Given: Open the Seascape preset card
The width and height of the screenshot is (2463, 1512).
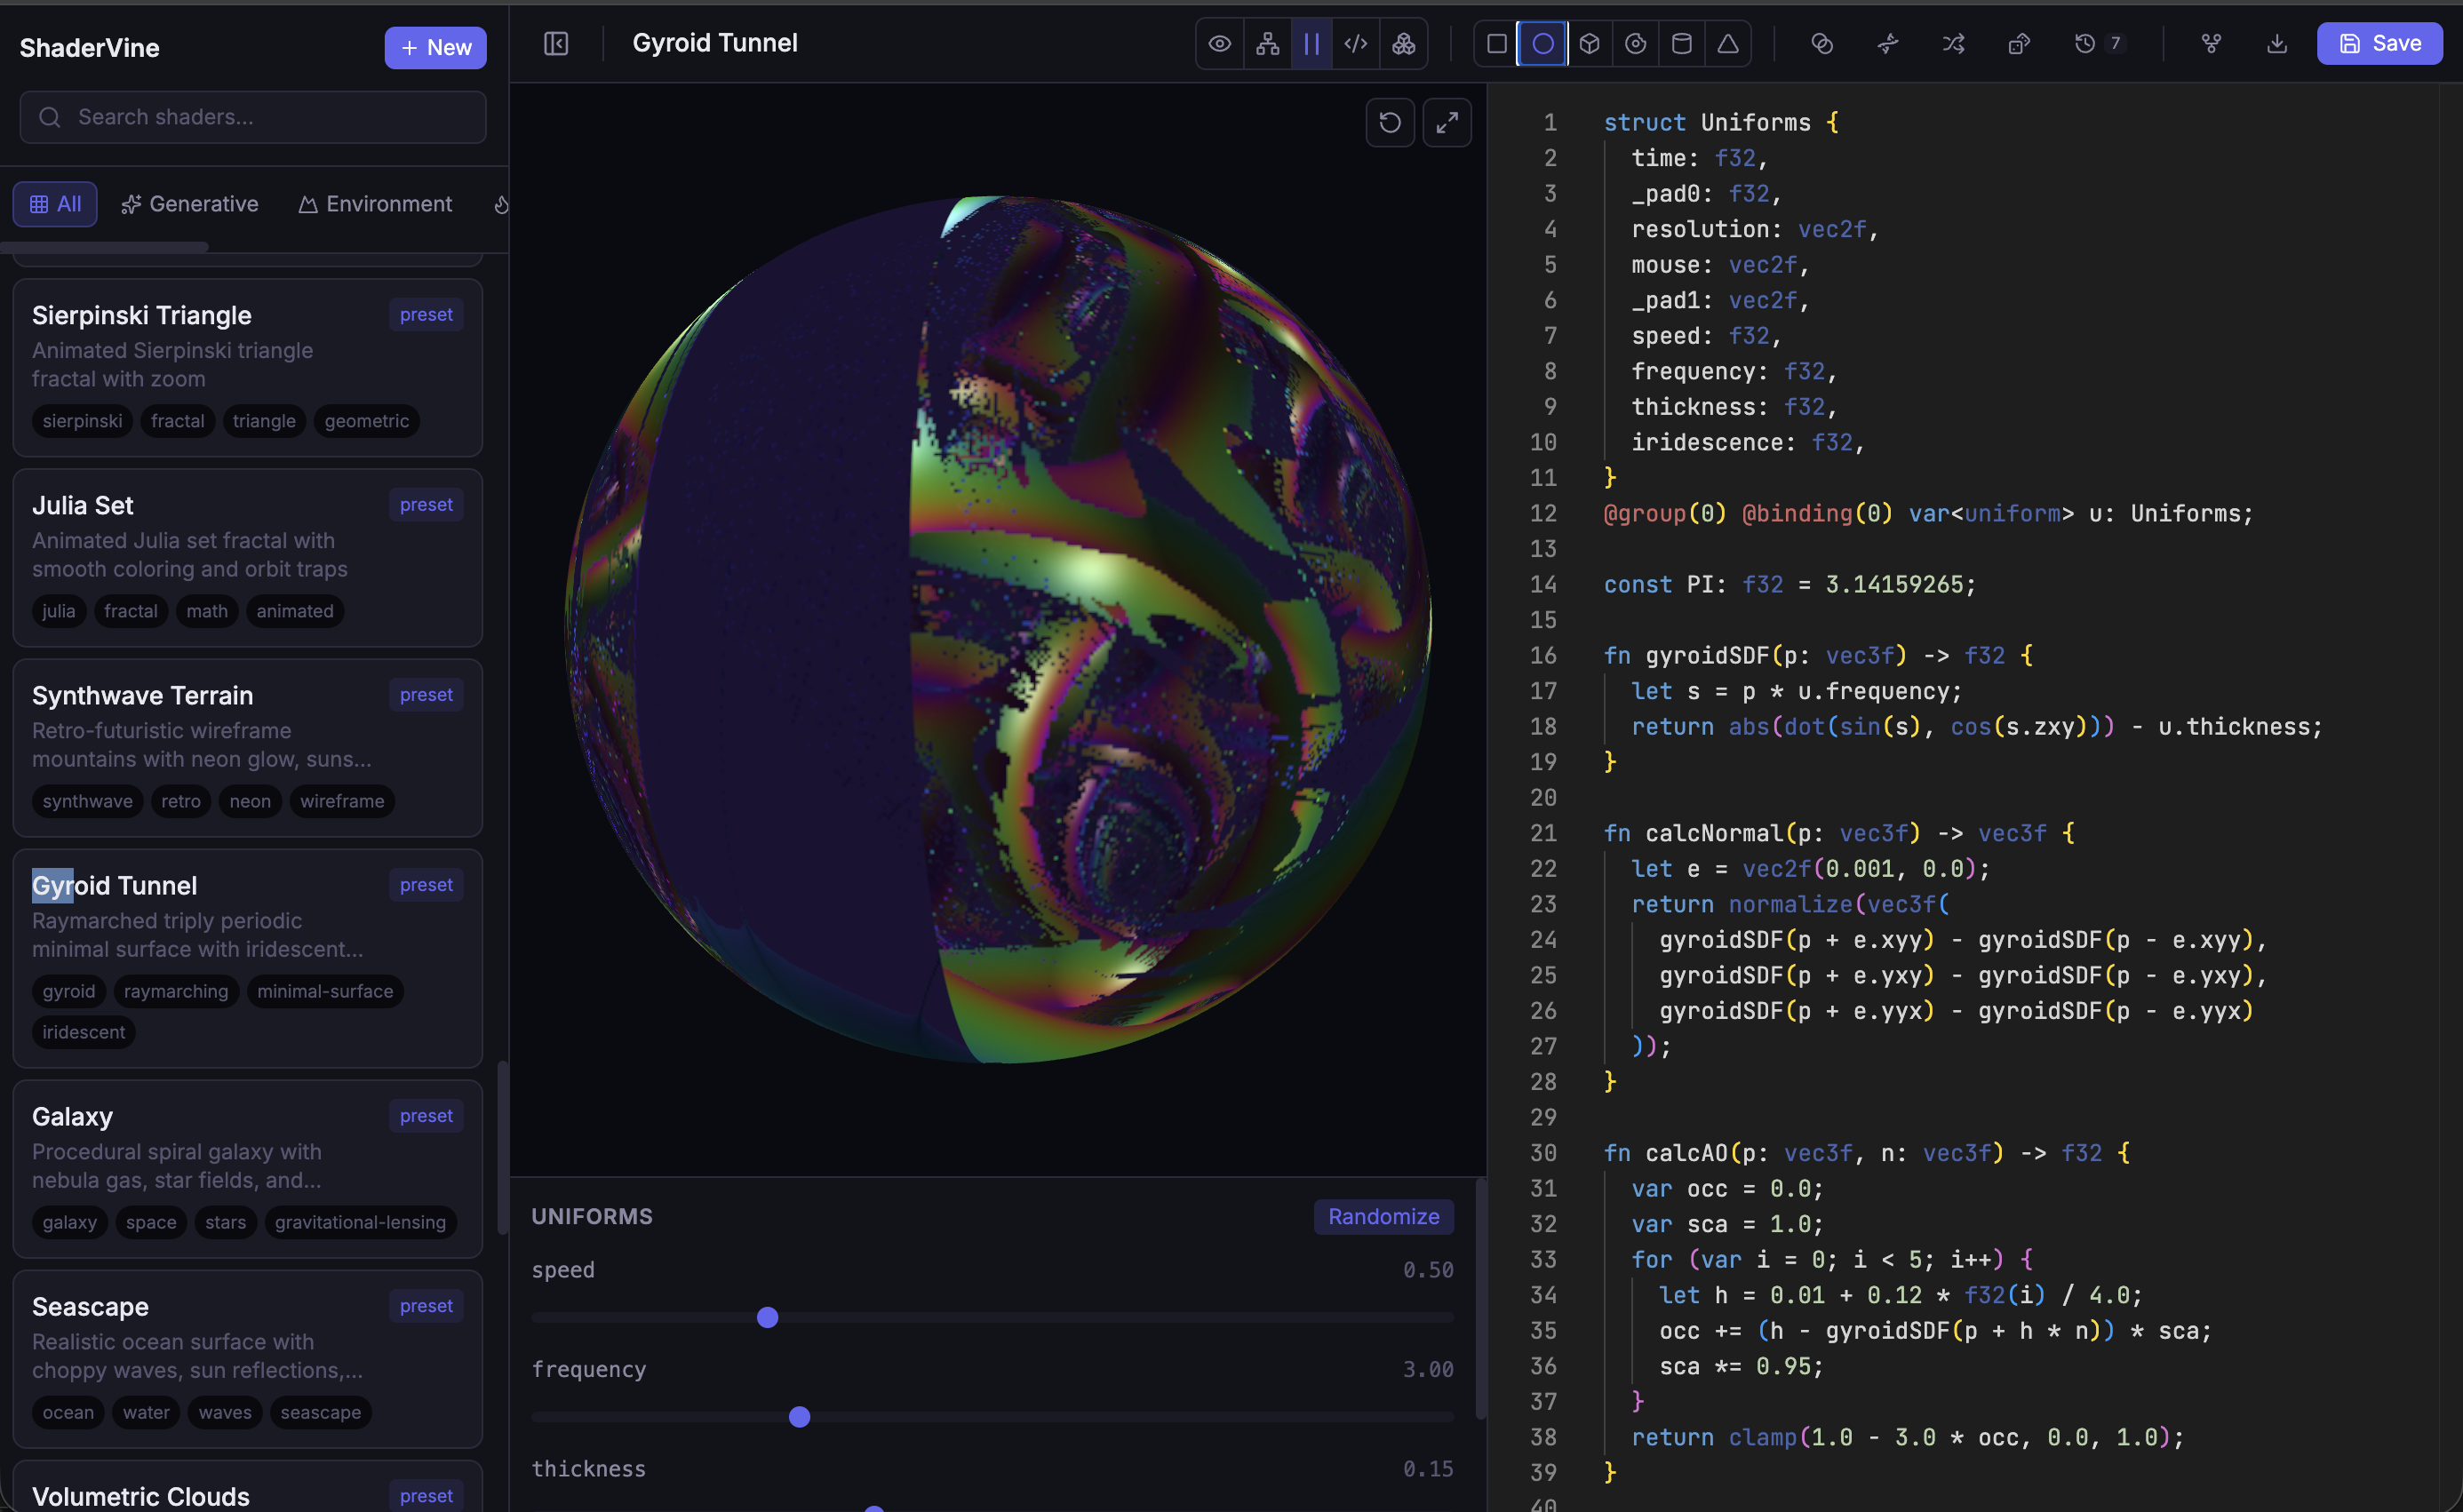Looking at the screenshot, I should tap(248, 1359).
